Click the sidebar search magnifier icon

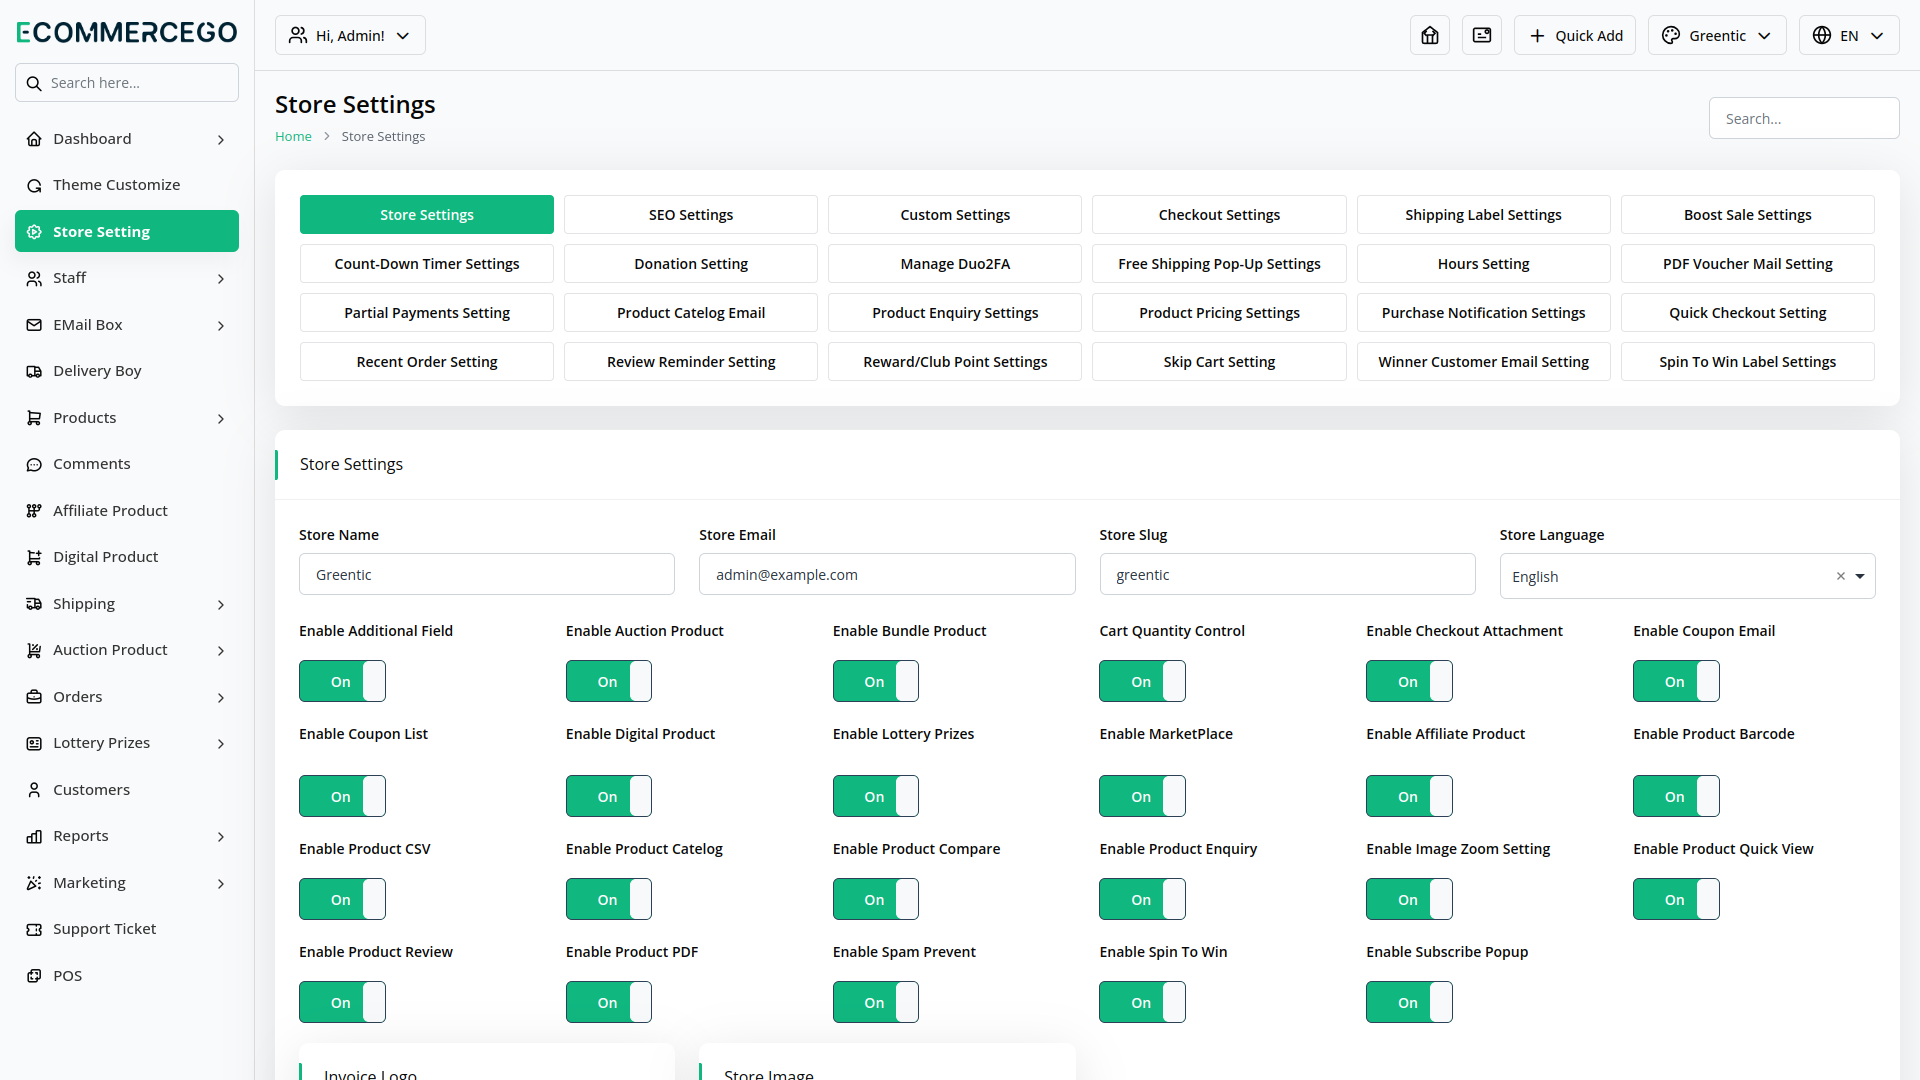pyautogui.click(x=34, y=83)
